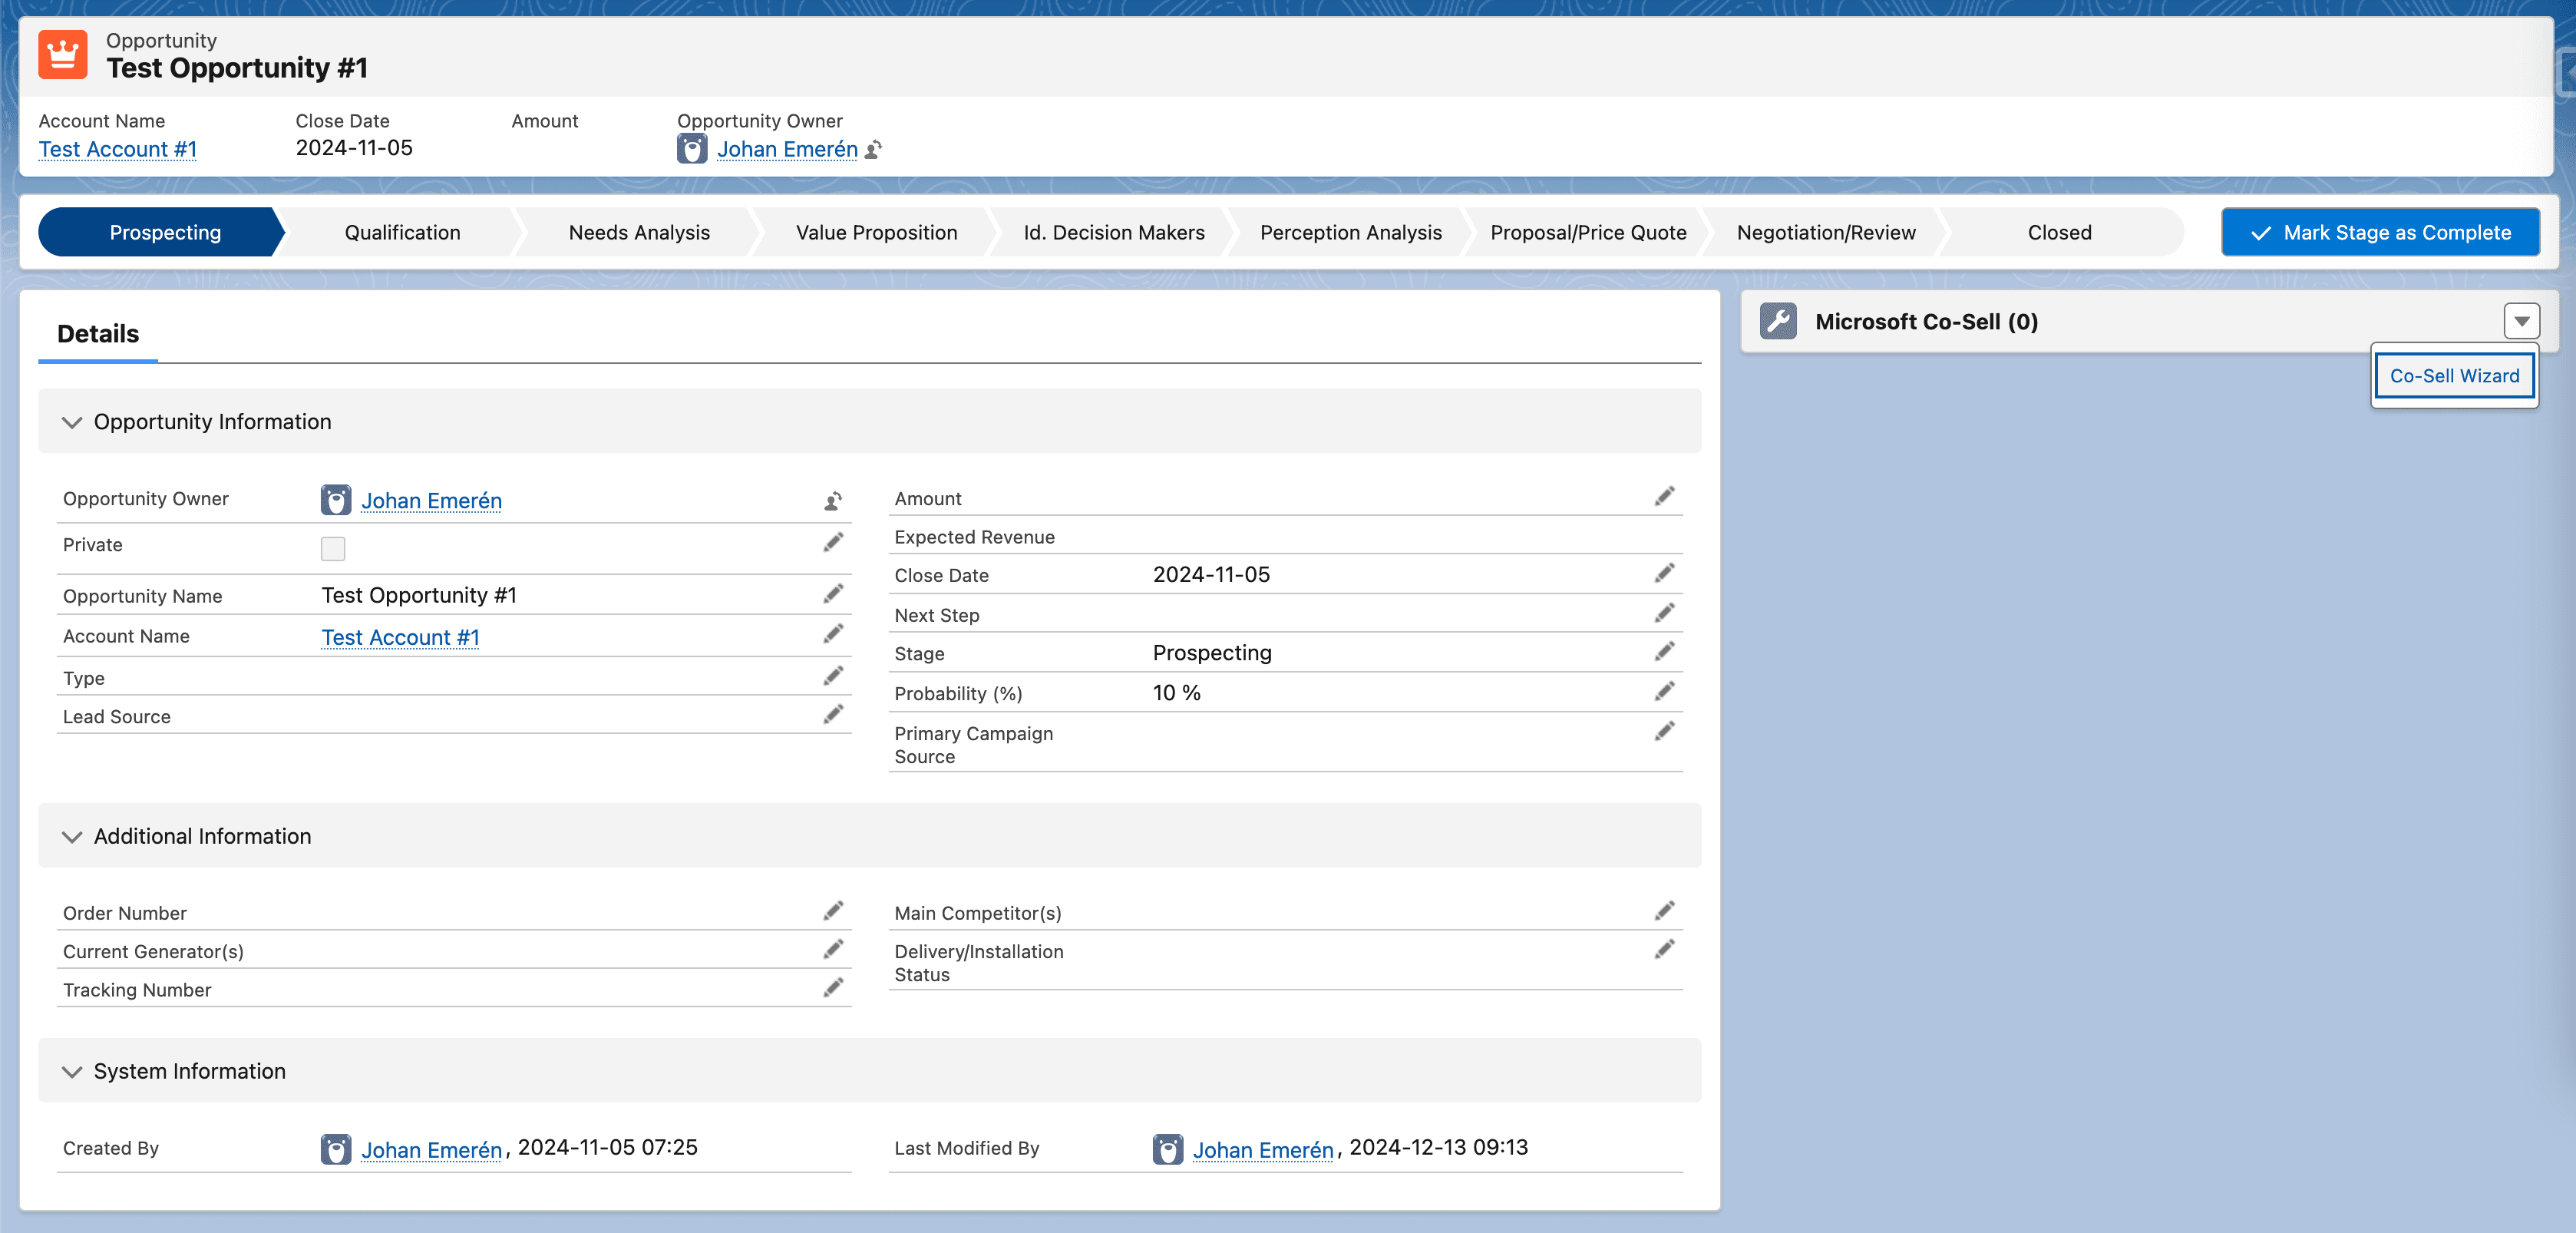Viewport: 2576px width, 1233px height.
Task: Edit the Type field pencil icon
Action: [x=833, y=676]
